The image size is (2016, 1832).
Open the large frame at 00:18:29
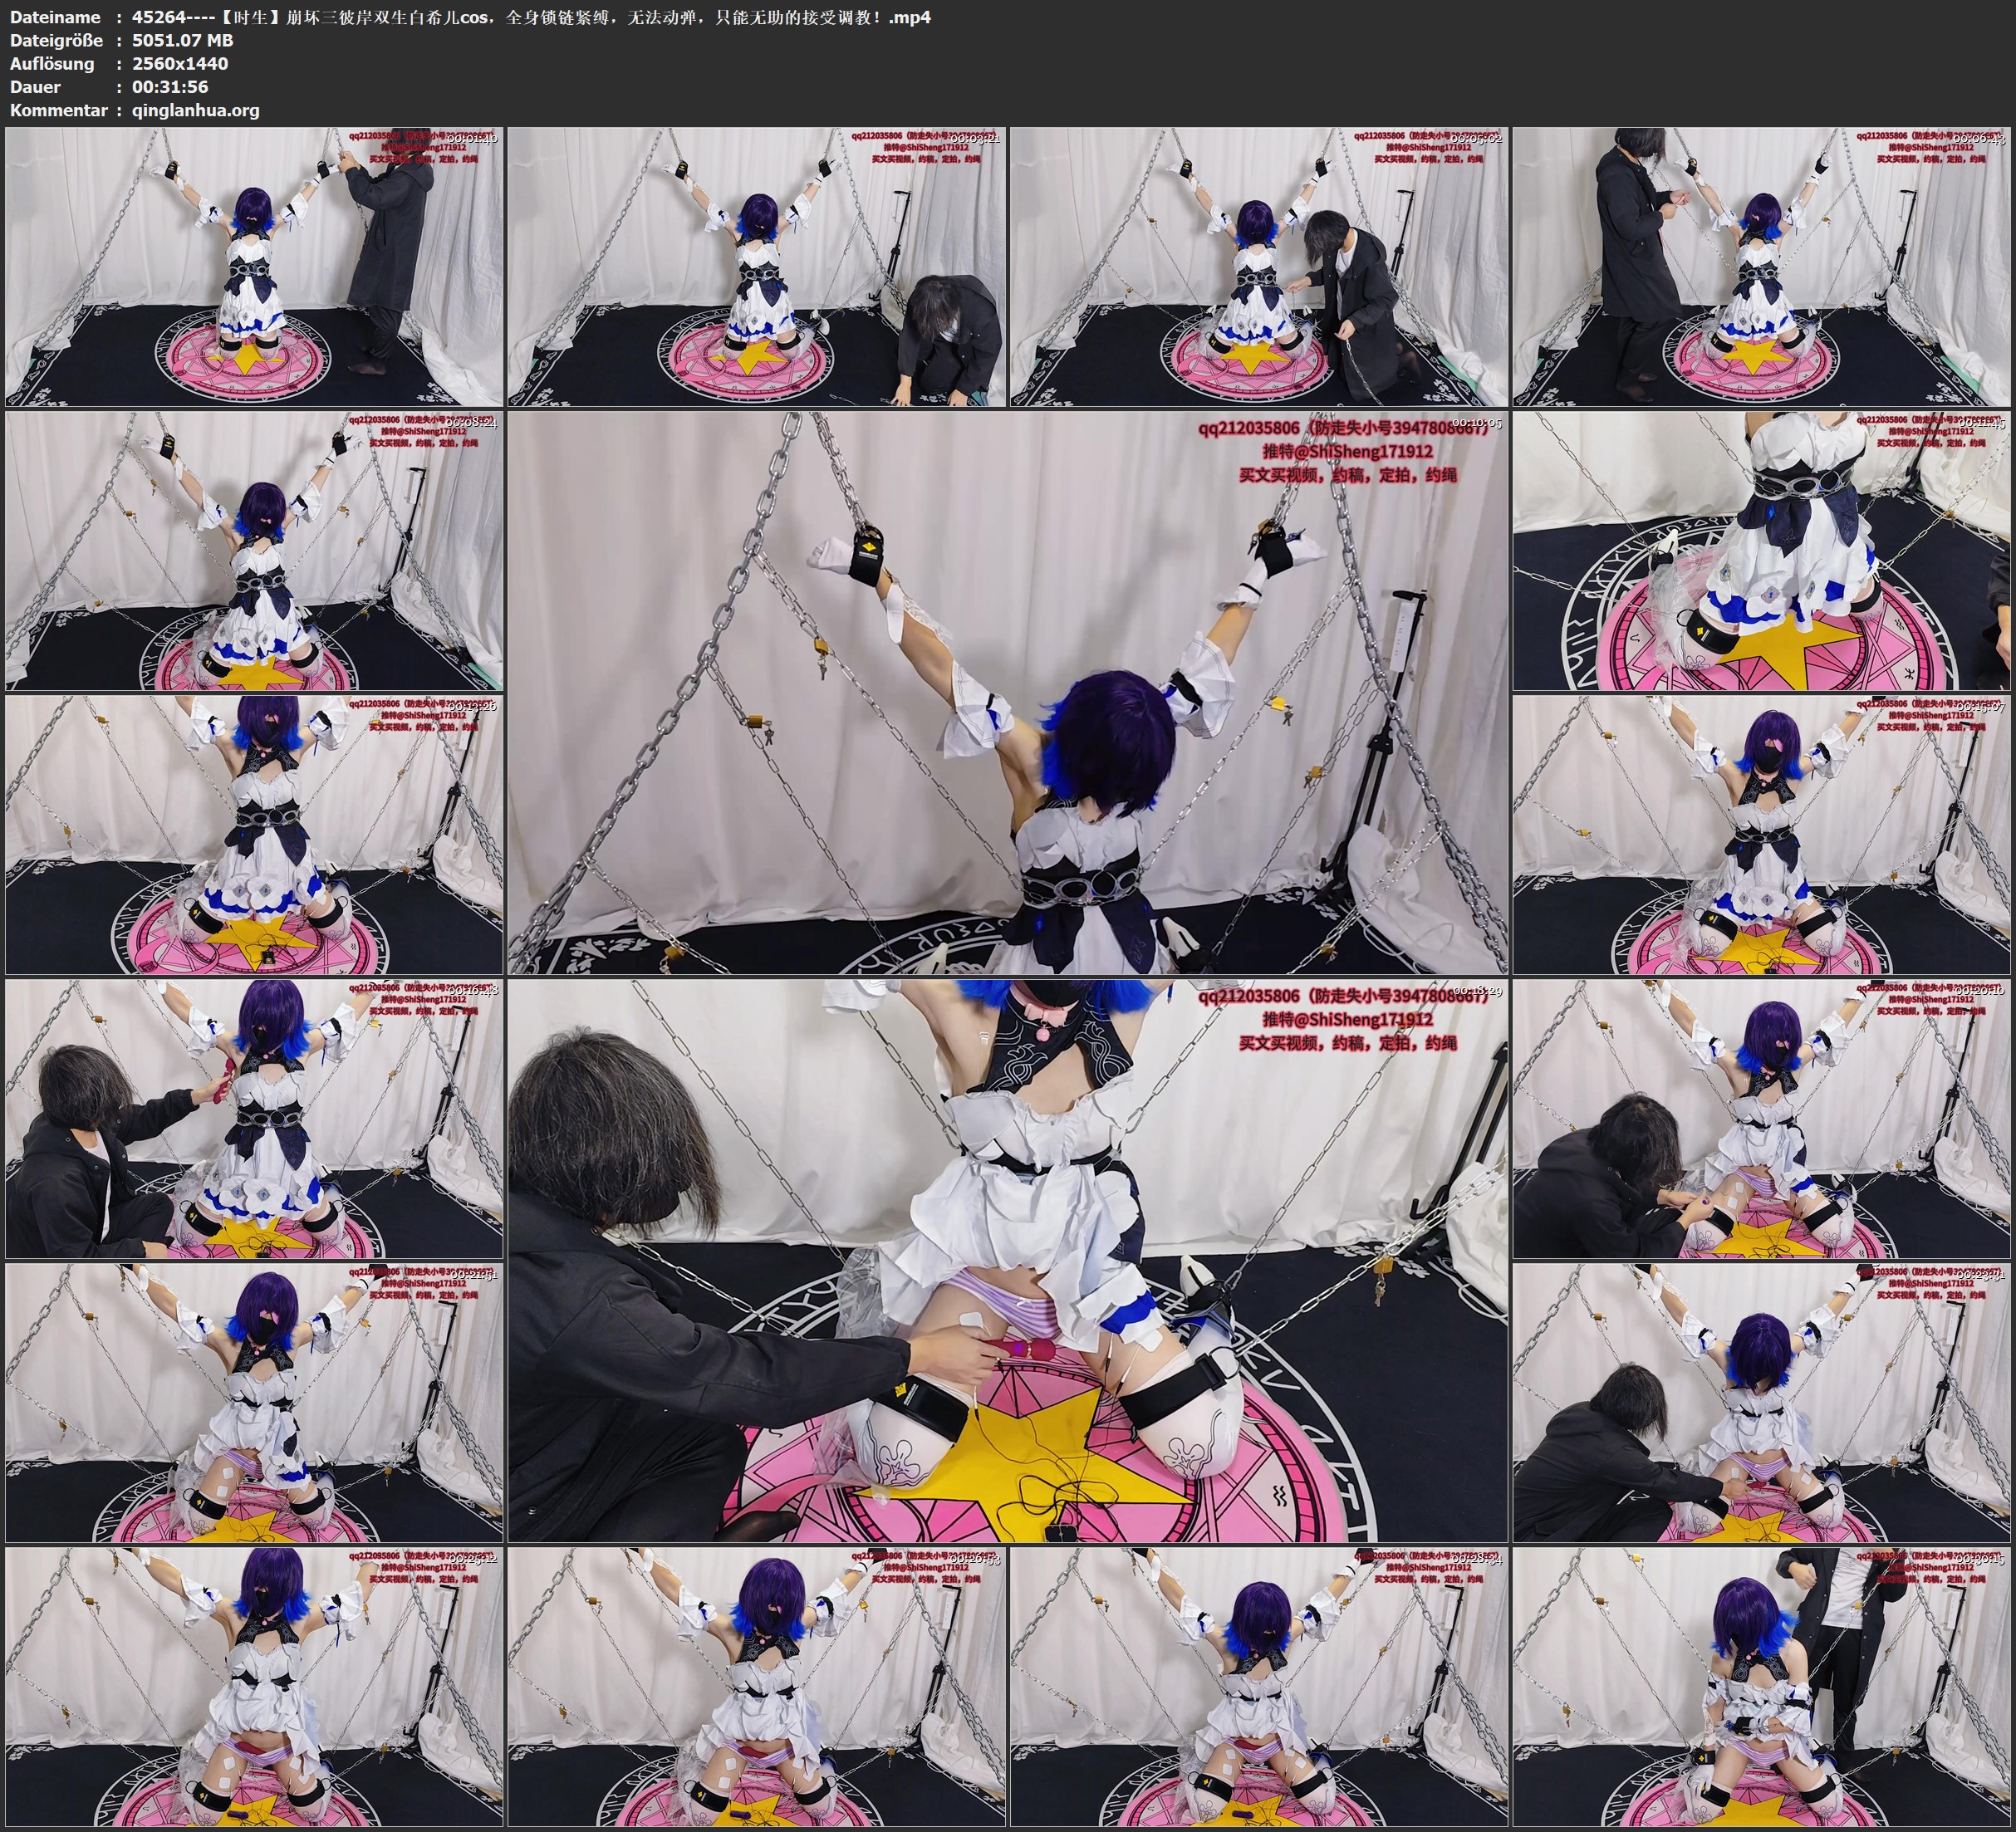pos(1008,1260)
